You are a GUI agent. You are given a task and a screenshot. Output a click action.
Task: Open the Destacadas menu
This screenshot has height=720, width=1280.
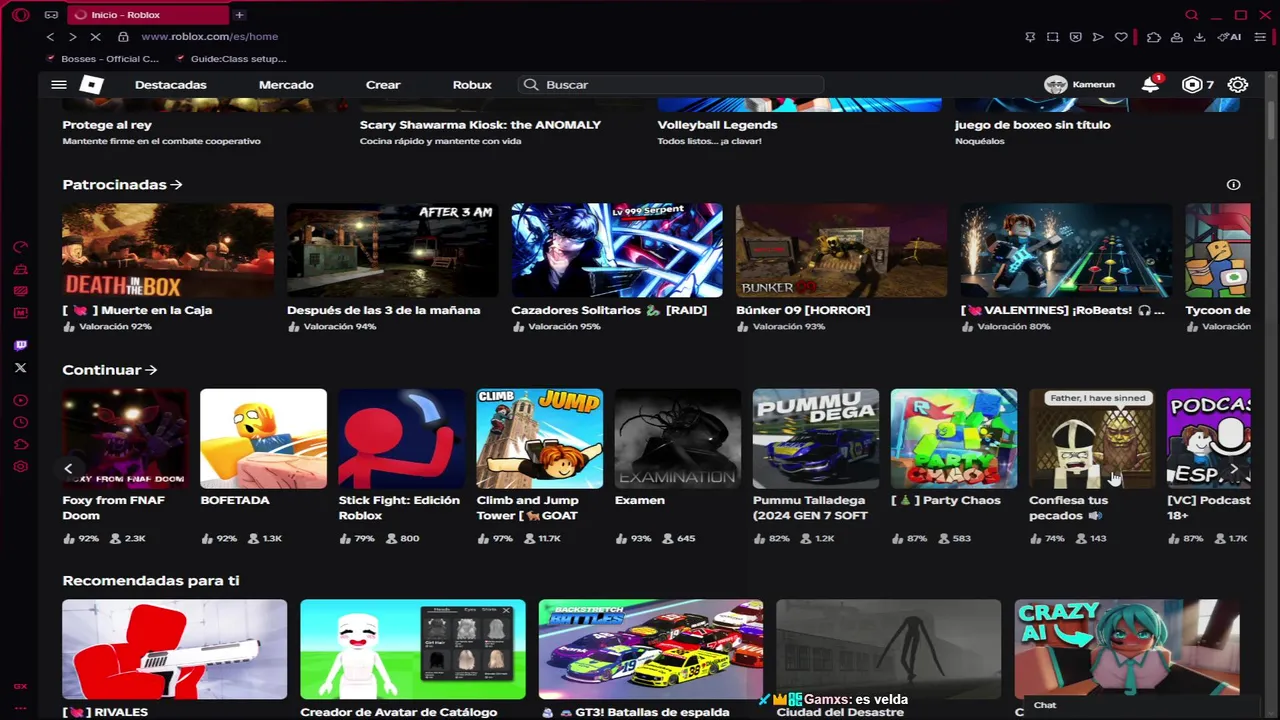[x=171, y=85]
